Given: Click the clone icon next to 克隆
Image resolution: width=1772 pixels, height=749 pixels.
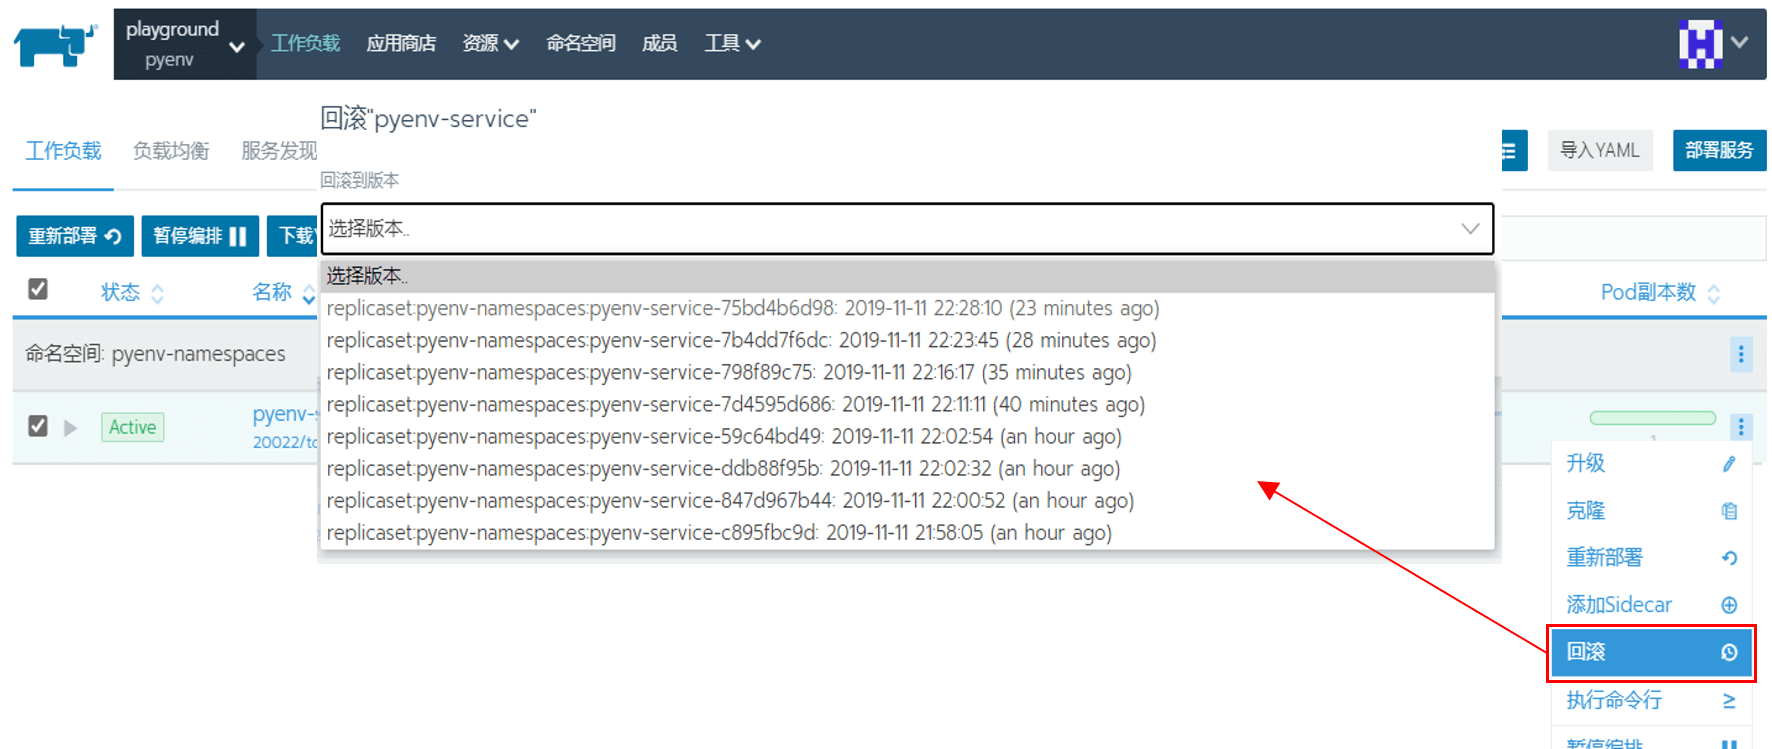Looking at the screenshot, I should (1729, 511).
